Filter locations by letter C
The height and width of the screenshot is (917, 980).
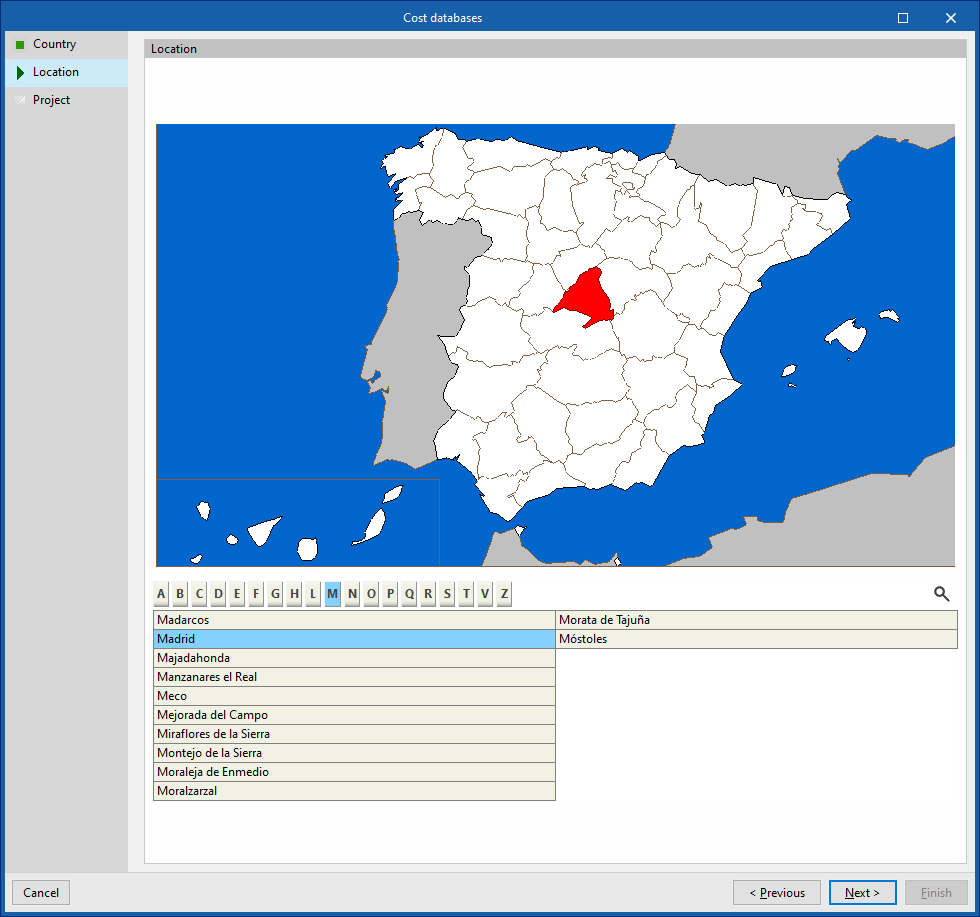click(199, 593)
